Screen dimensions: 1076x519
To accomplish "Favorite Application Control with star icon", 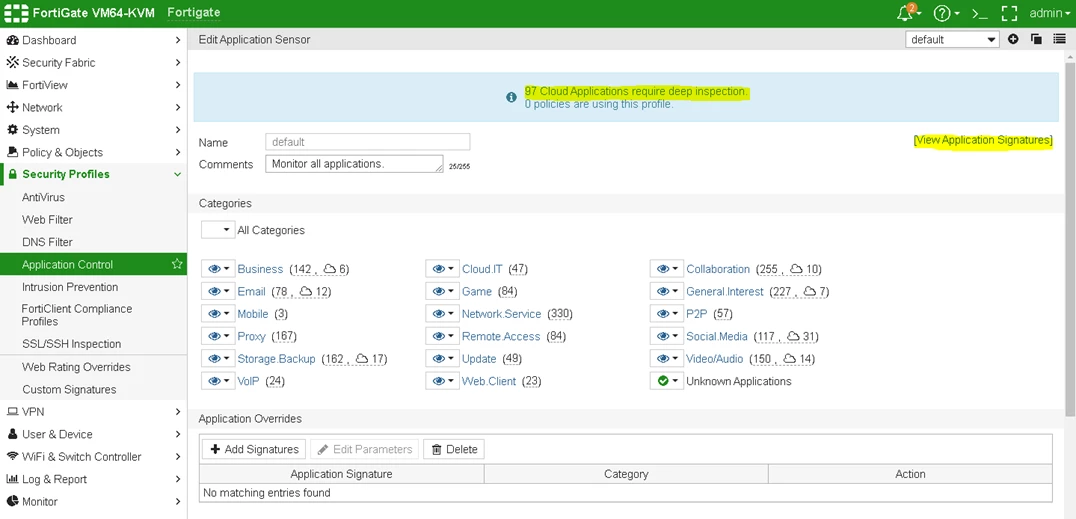I will tap(177, 264).
